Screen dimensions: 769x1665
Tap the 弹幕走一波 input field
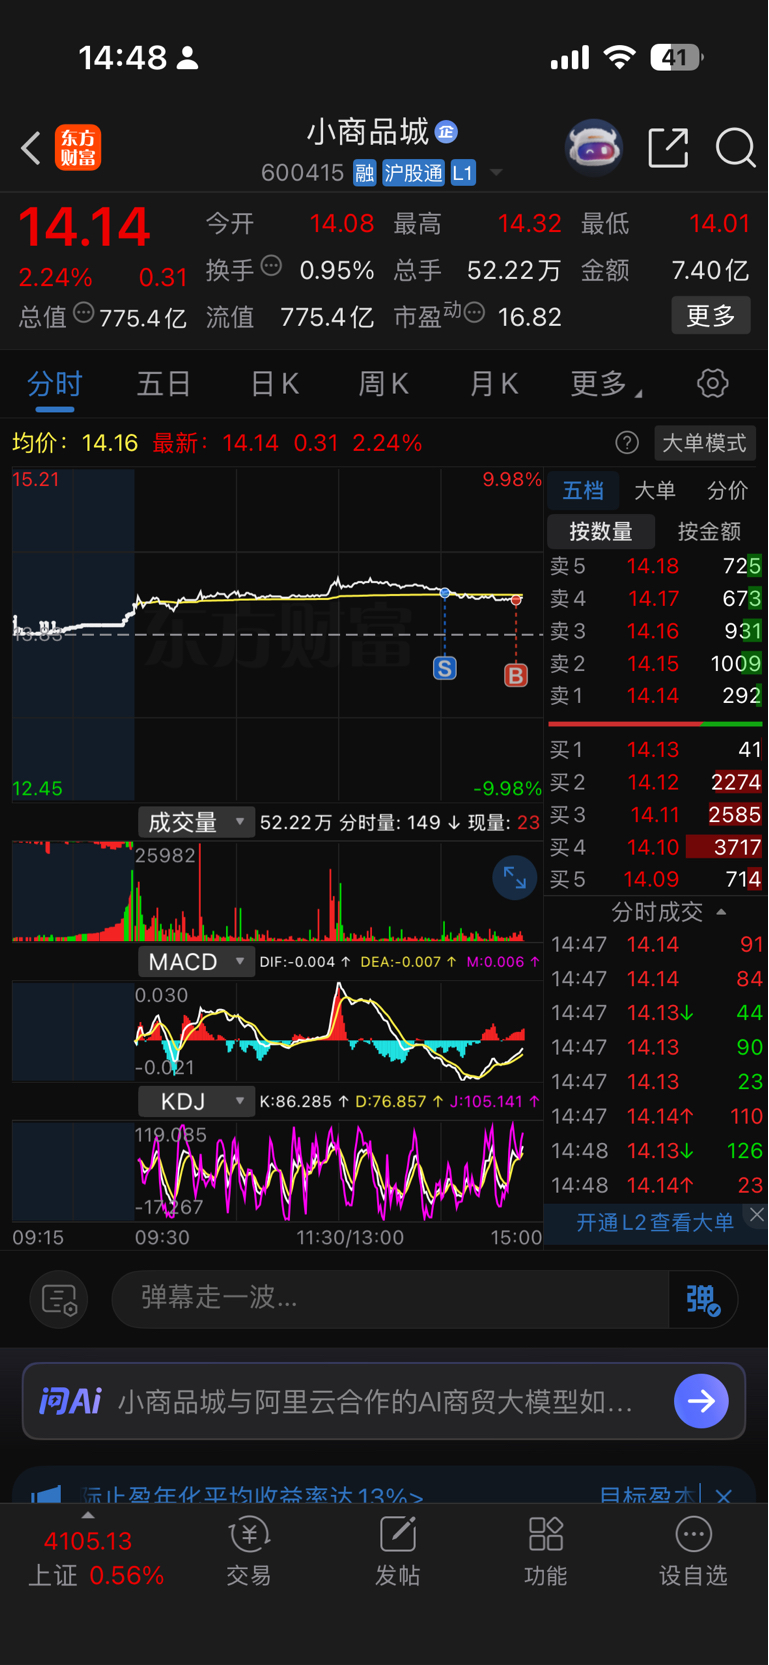[390, 1298]
